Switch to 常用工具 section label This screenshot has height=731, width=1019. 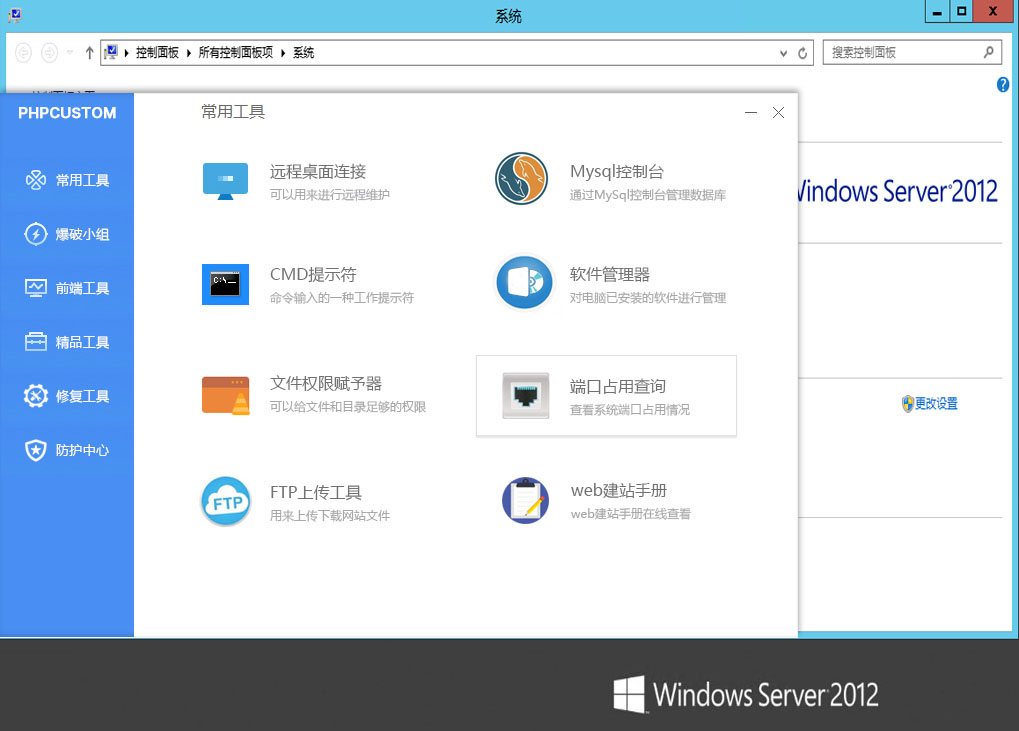[82, 180]
